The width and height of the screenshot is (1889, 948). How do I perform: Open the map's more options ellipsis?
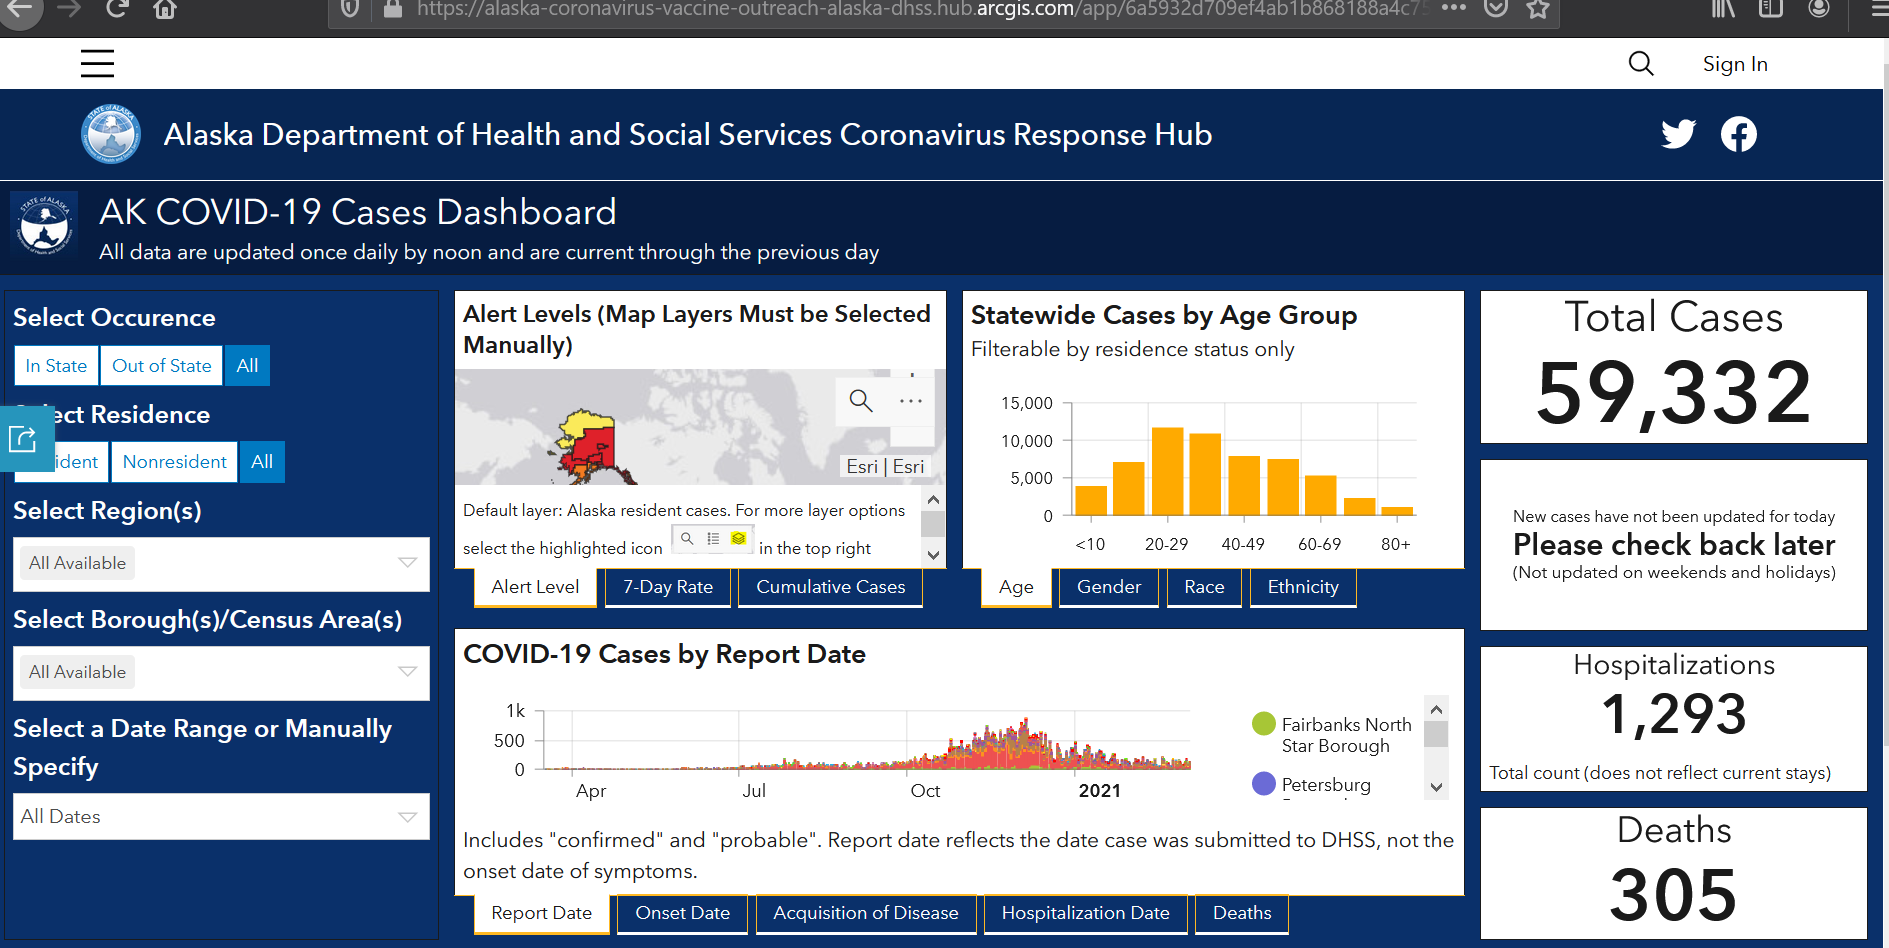911,401
